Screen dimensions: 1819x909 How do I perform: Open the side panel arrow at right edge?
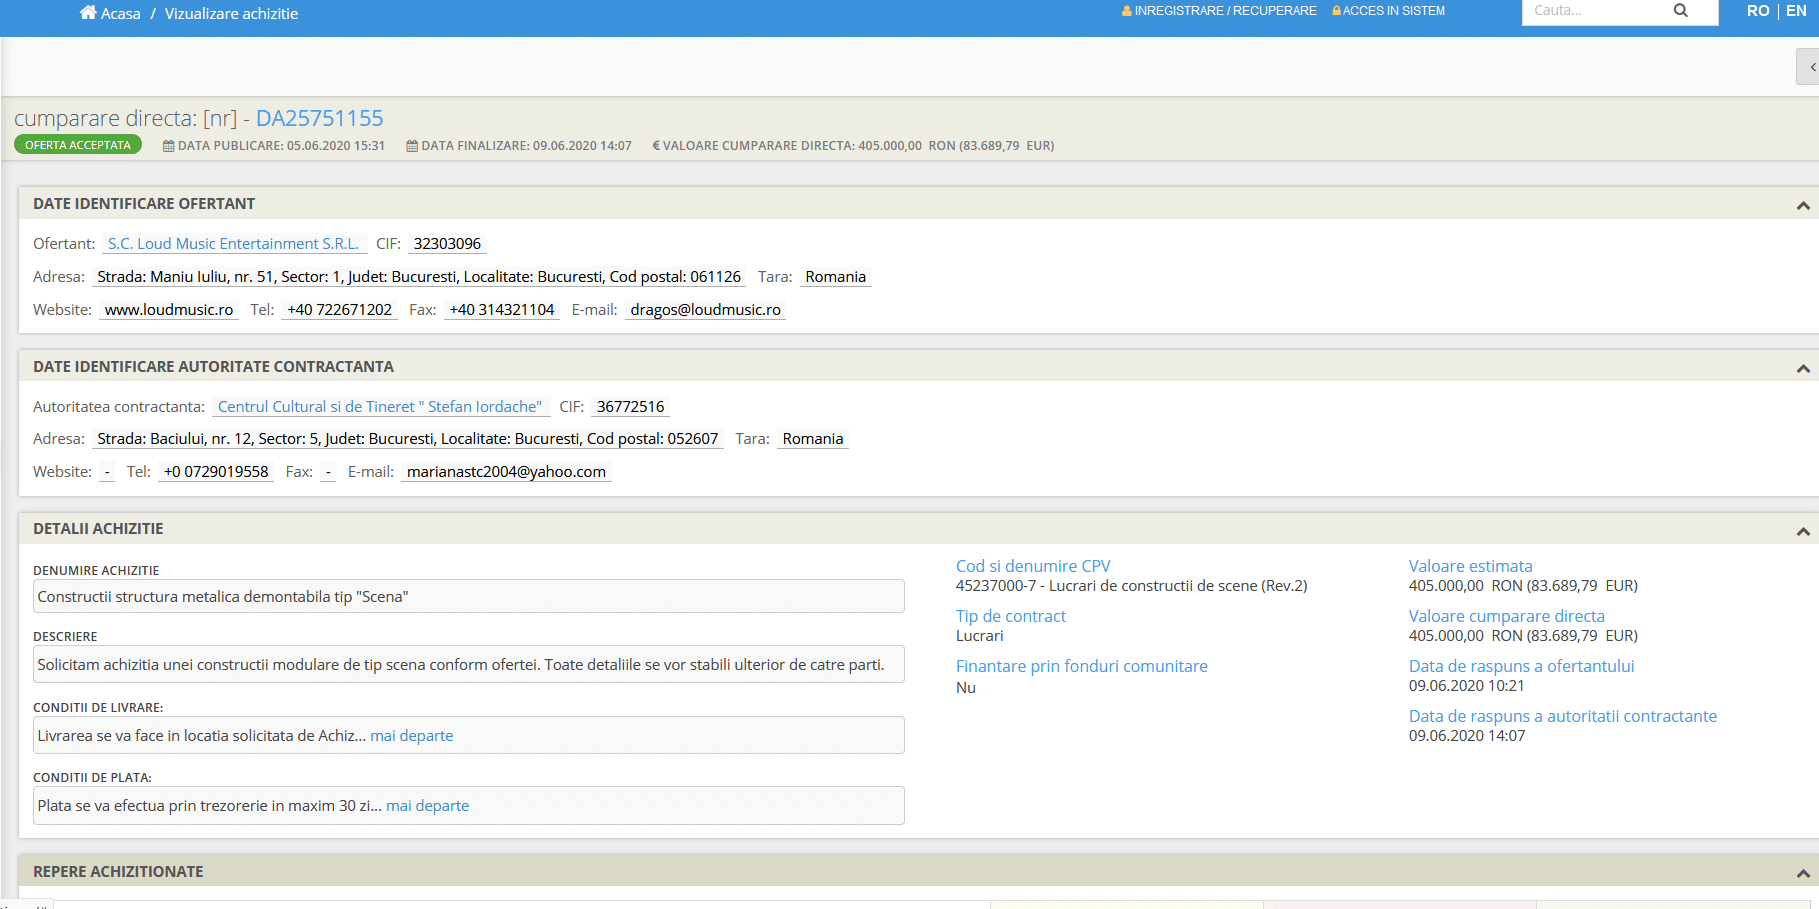(x=1811, y=67)
